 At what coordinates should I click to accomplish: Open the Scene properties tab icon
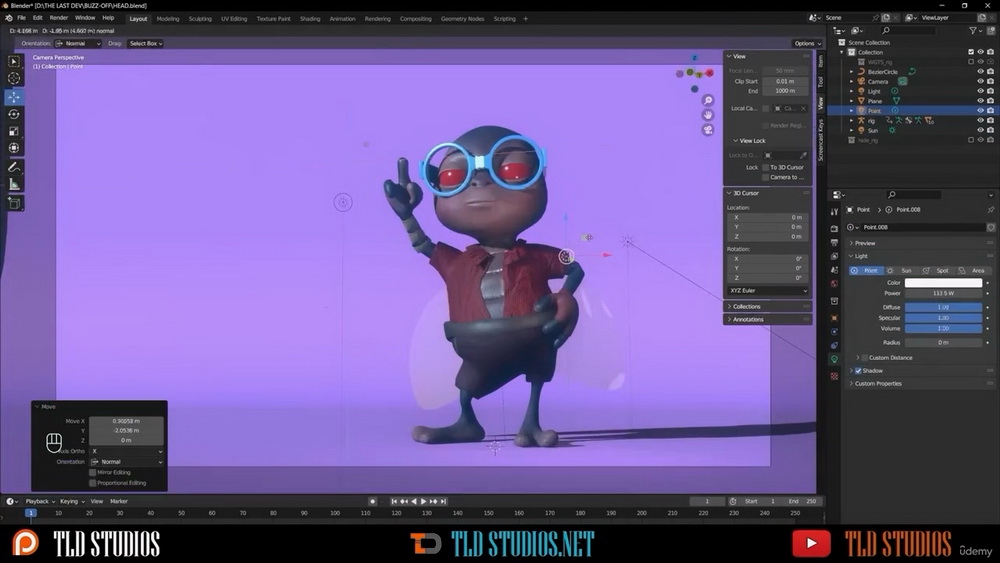coord(834,270)
